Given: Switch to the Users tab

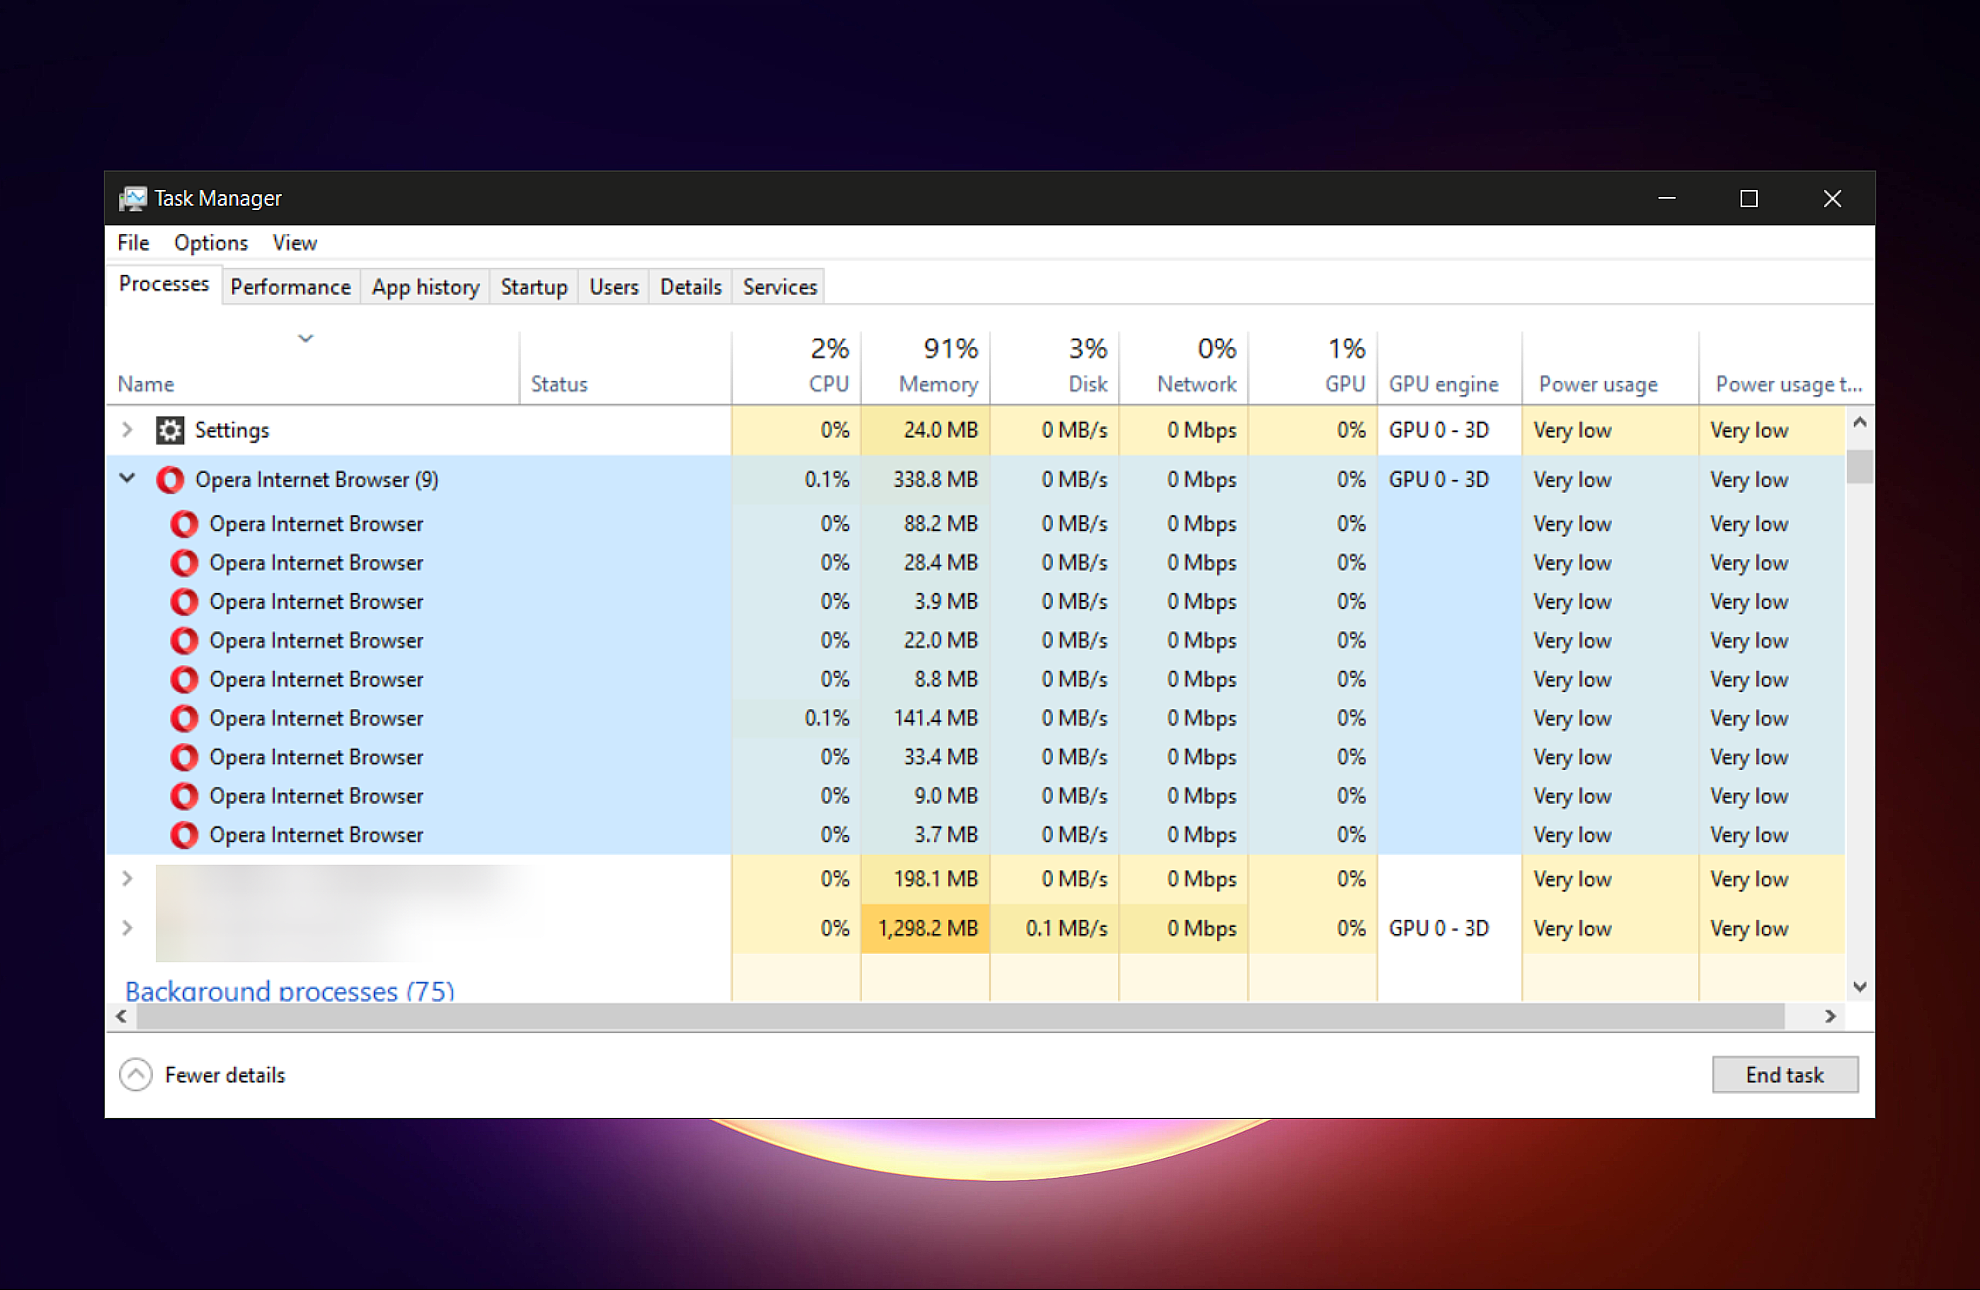Looking at the screenshot, I should pyautogui.click(x=614, y=288).
